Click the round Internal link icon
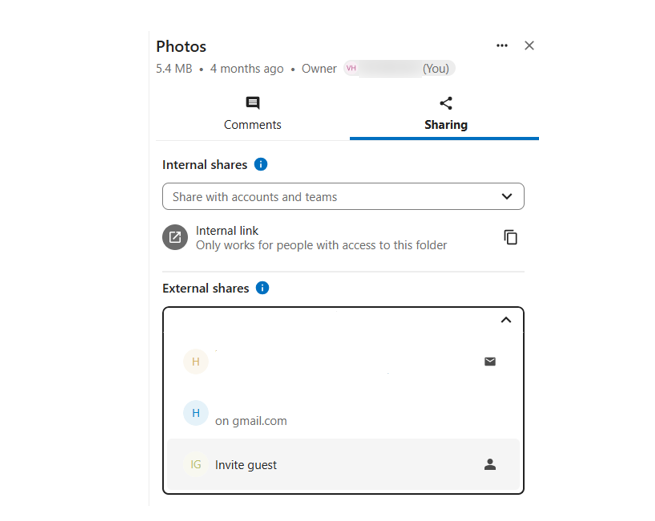This screenshot has width=655, height=521. [x=175, y=237]
